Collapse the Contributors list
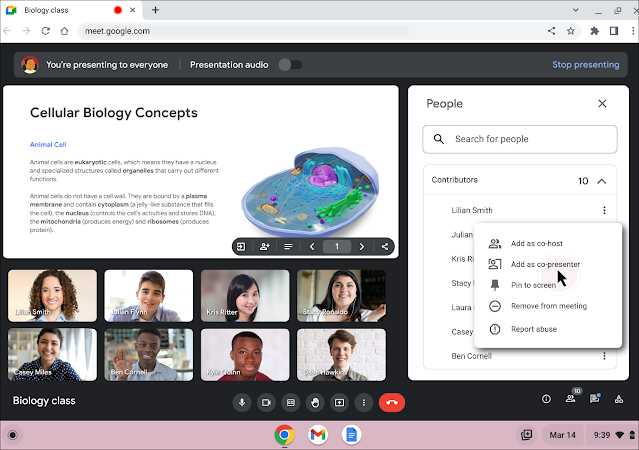The height and width of the screenshot is (450, 639). [601, 181]
